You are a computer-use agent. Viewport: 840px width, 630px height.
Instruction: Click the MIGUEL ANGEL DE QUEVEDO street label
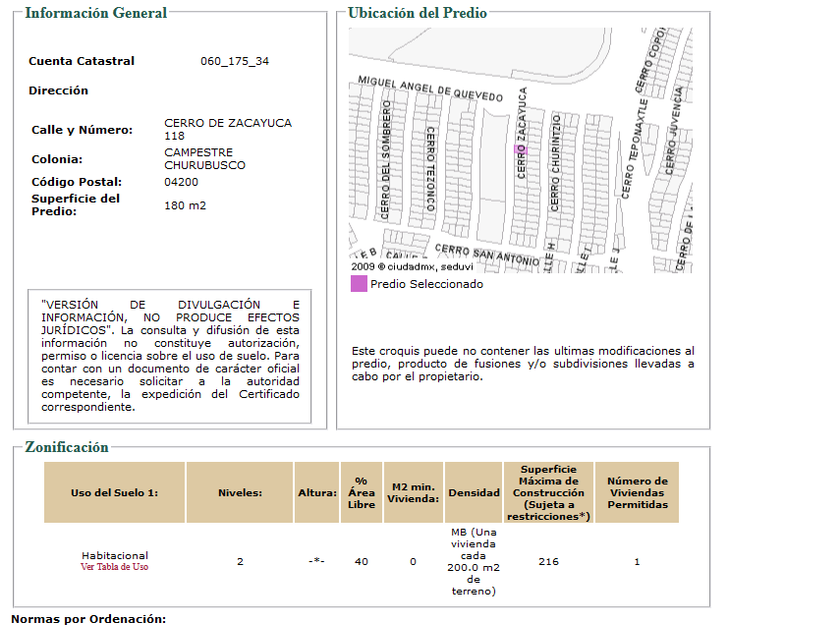pos(431,89)
